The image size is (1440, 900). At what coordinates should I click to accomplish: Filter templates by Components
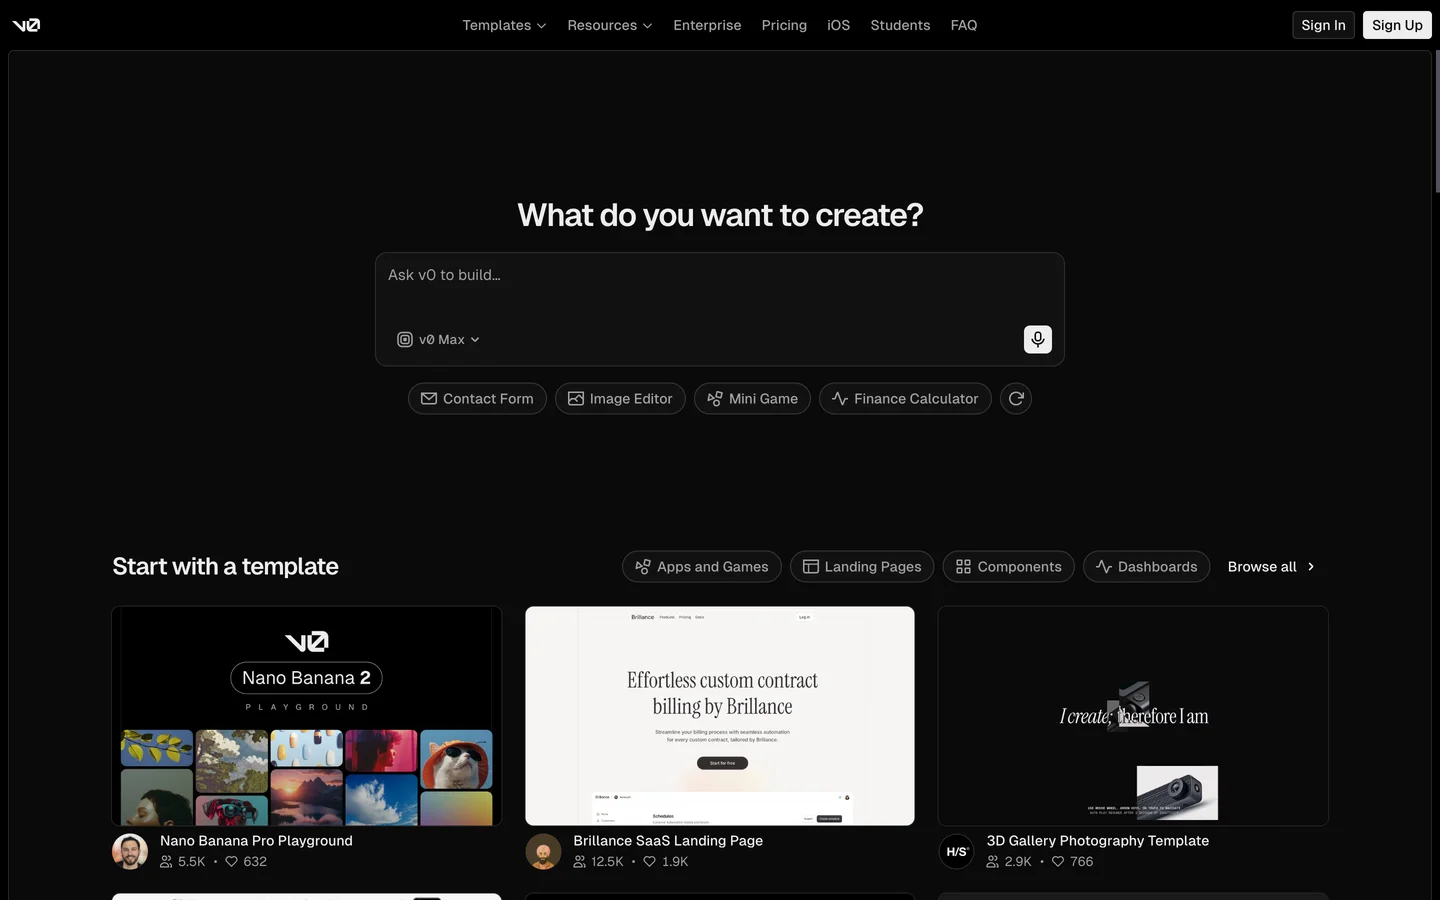coord(1008,567)
